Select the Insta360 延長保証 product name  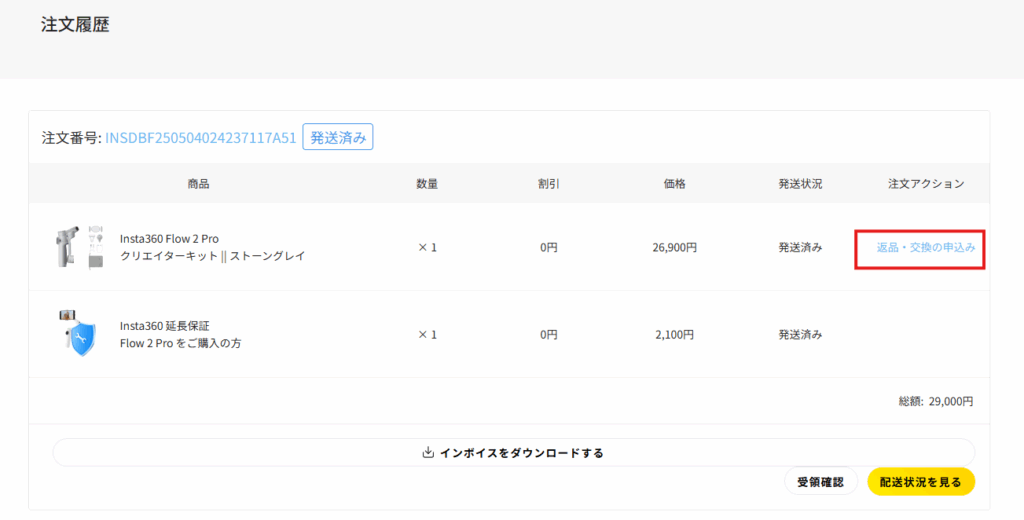click(165, 326)
